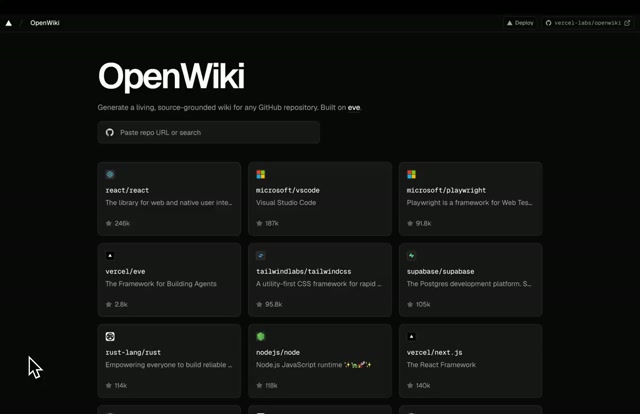This screenshot has height=414, width=640.
Task: Open the OpenWiki breadcrumb link
Action: pyautogui.click(x=45, y=23)
